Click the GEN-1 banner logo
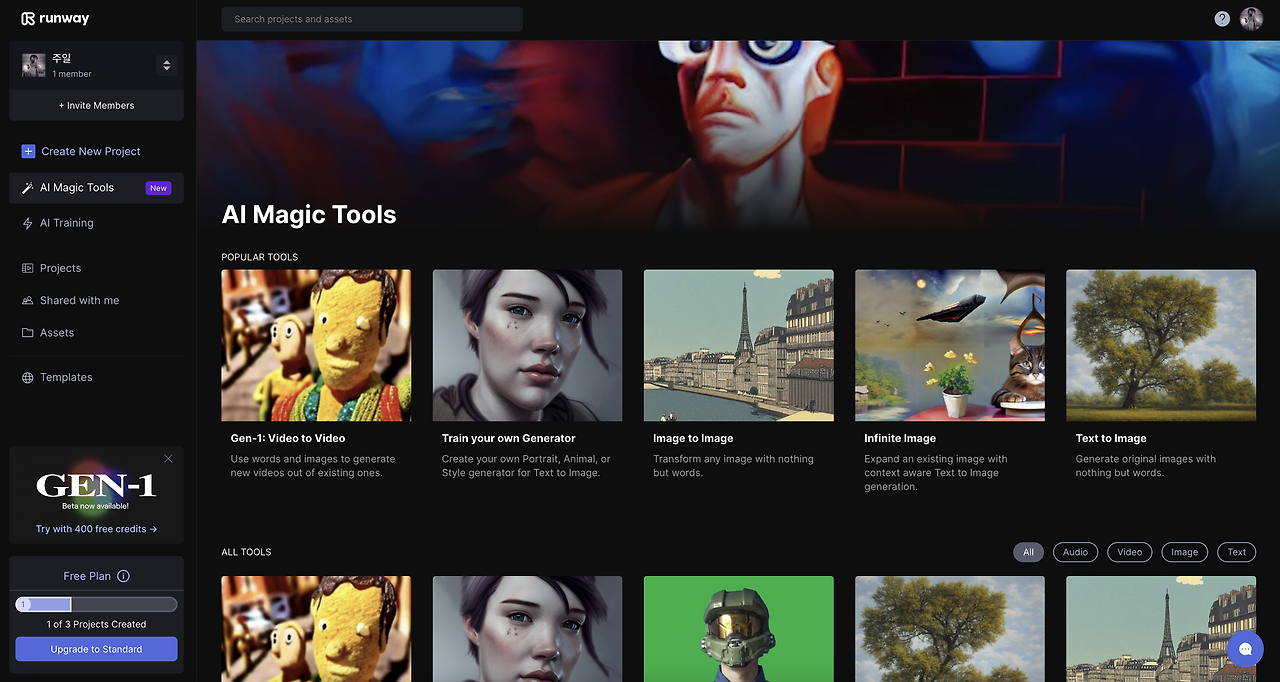The height and width of the screenshot is (682, 1280). 96,487
